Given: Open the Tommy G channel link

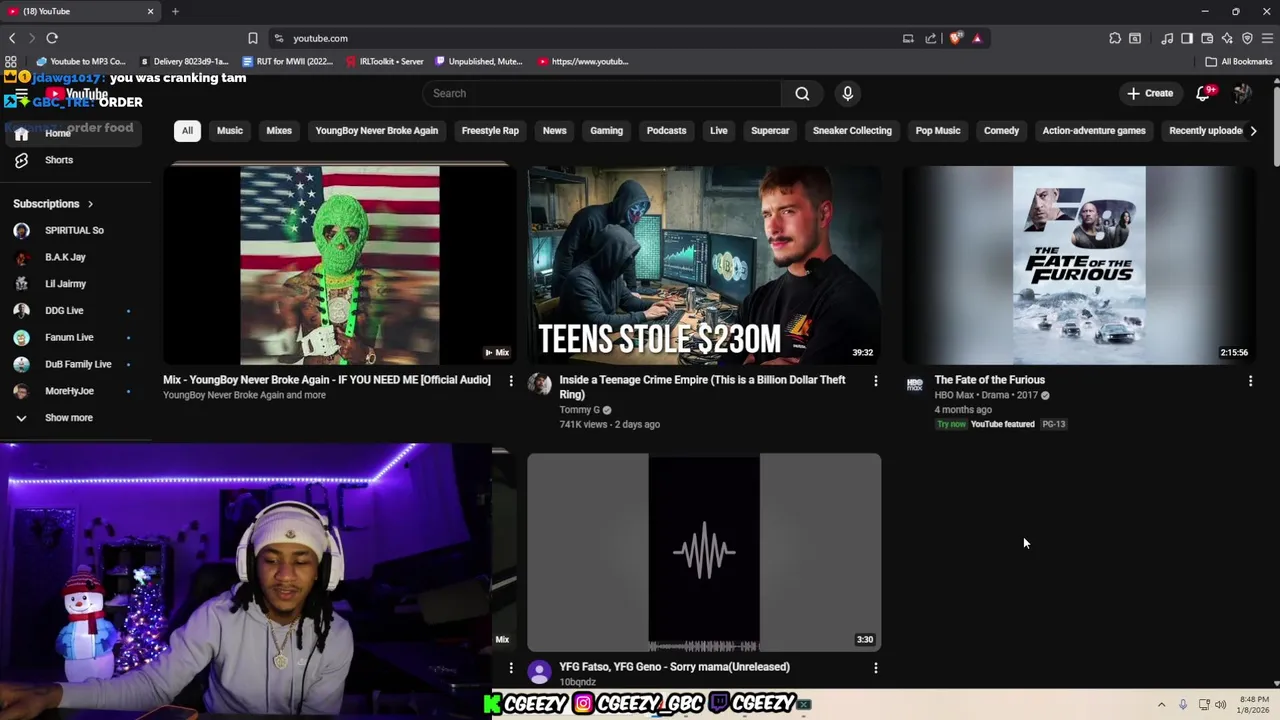Looking at the screenshot, I should click(x=579, y=410).
